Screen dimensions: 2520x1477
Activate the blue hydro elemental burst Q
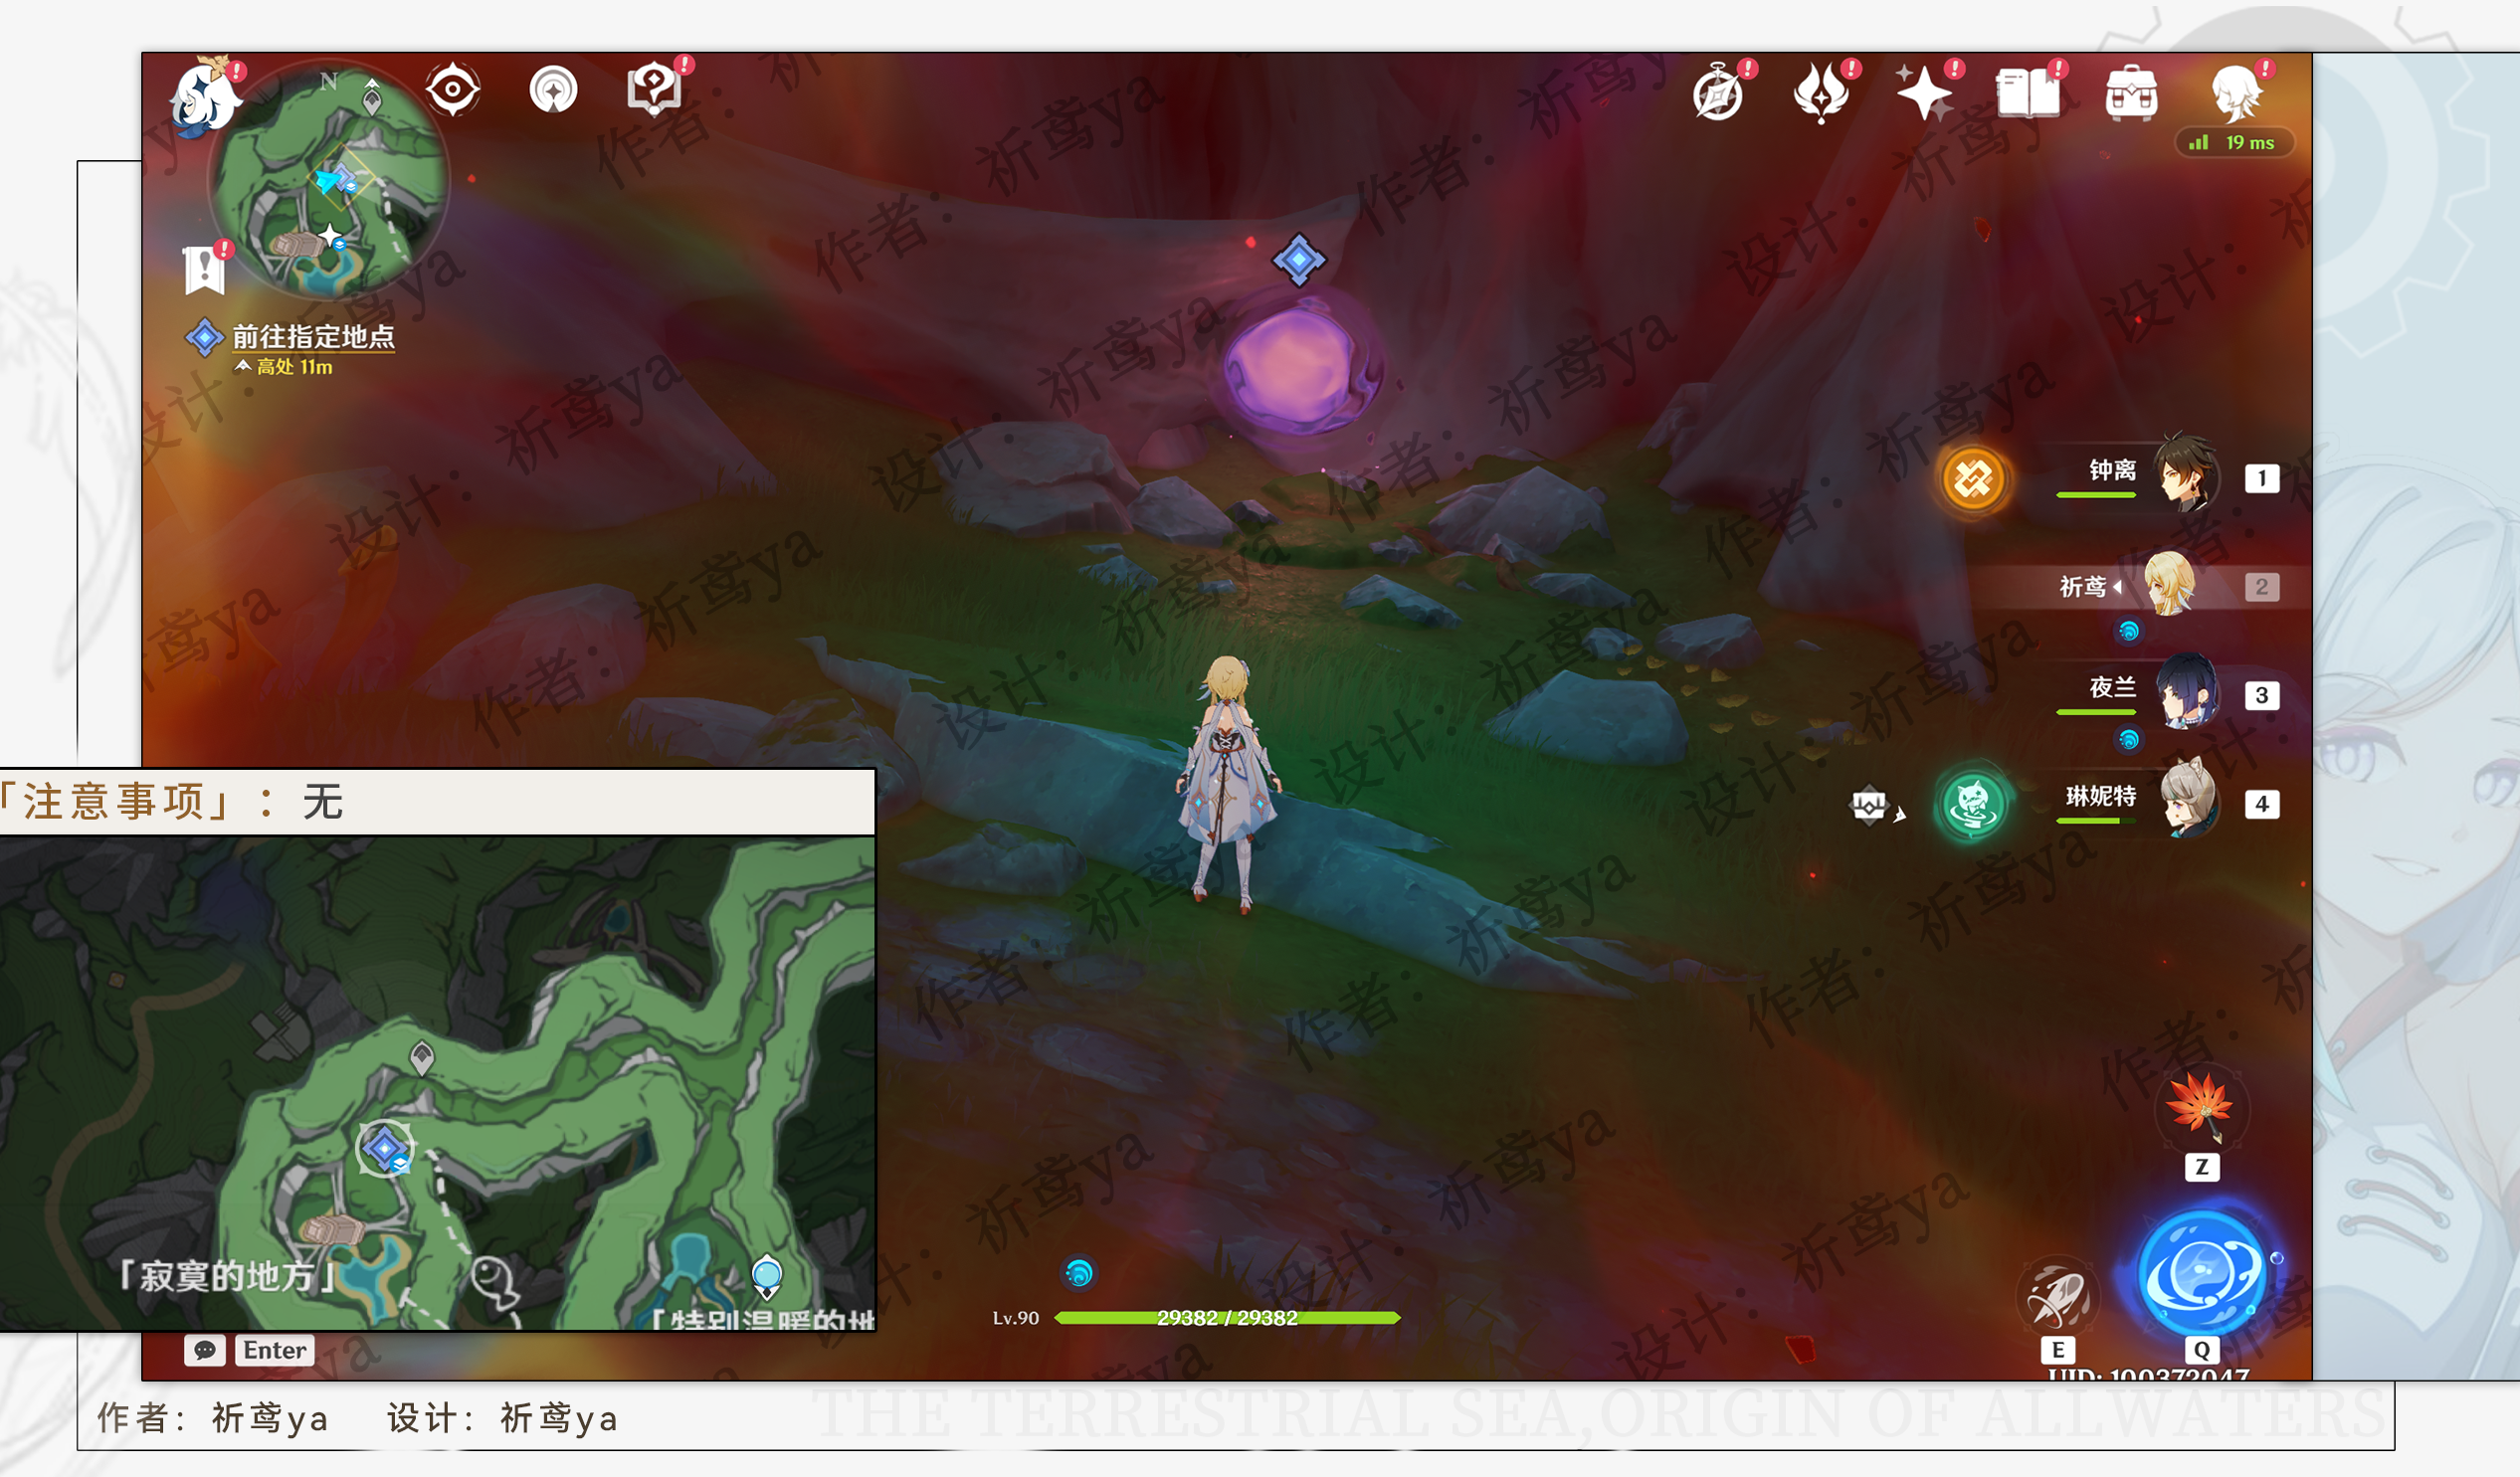[x=2202, y=1274]
